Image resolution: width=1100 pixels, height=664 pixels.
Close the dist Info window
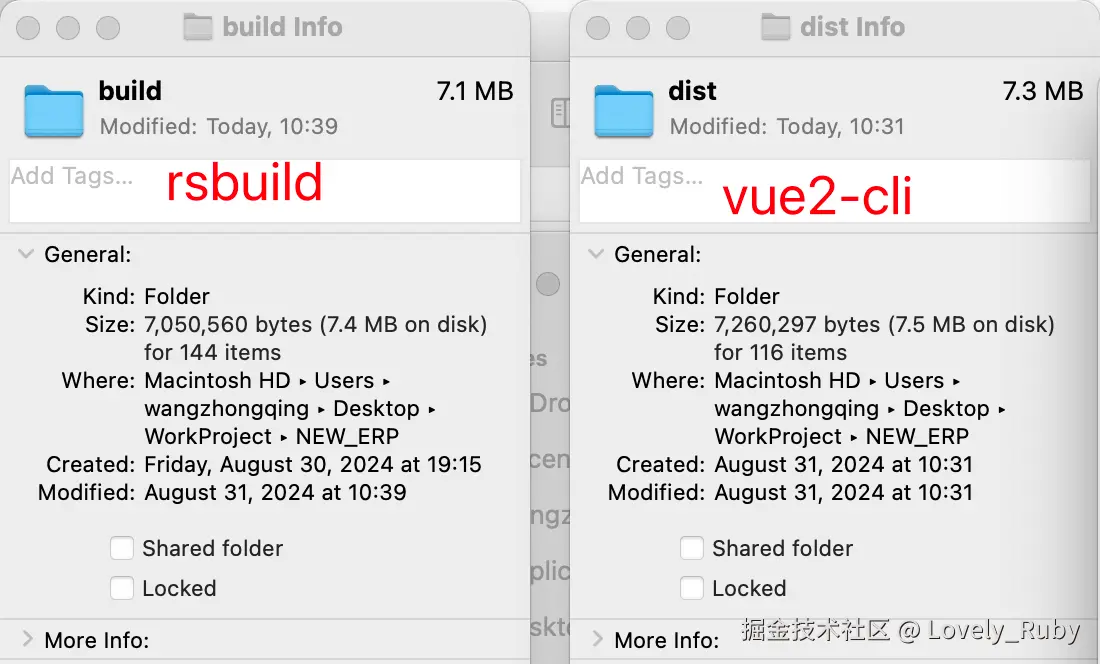[x=598, y=28]
